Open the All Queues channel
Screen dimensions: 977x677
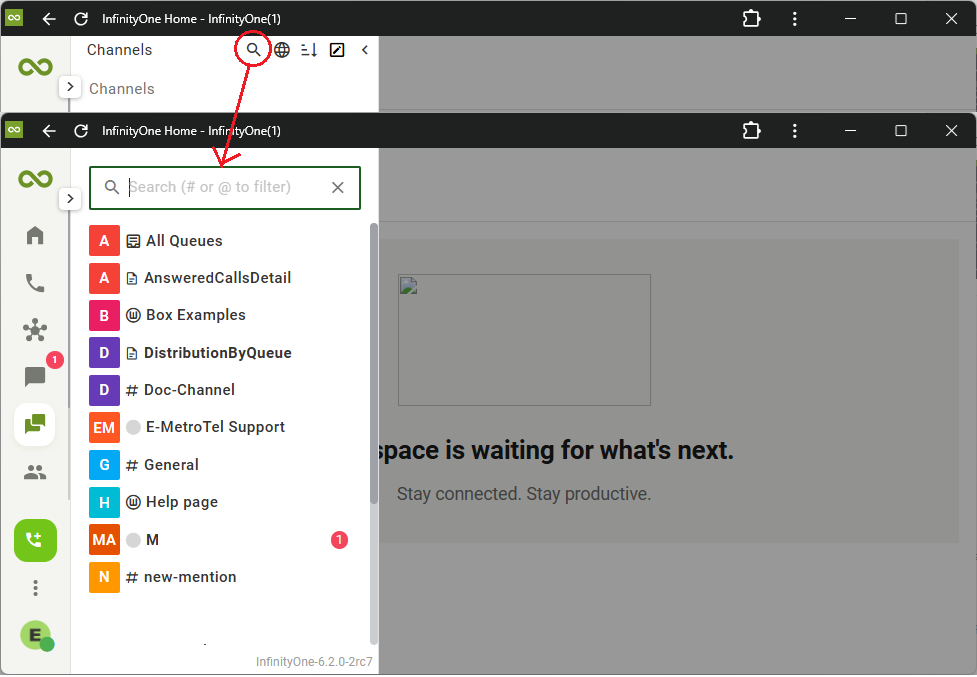pos(225,241)
